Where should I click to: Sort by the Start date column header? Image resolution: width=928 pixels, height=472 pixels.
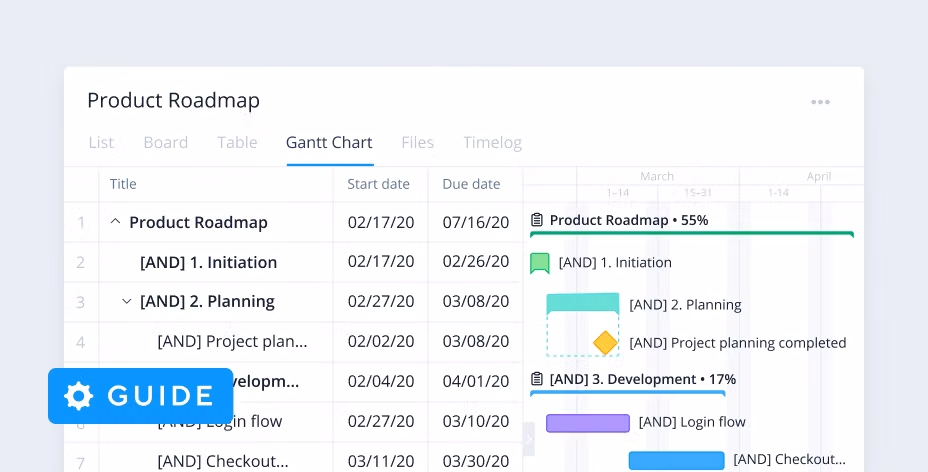click(378, 184)
